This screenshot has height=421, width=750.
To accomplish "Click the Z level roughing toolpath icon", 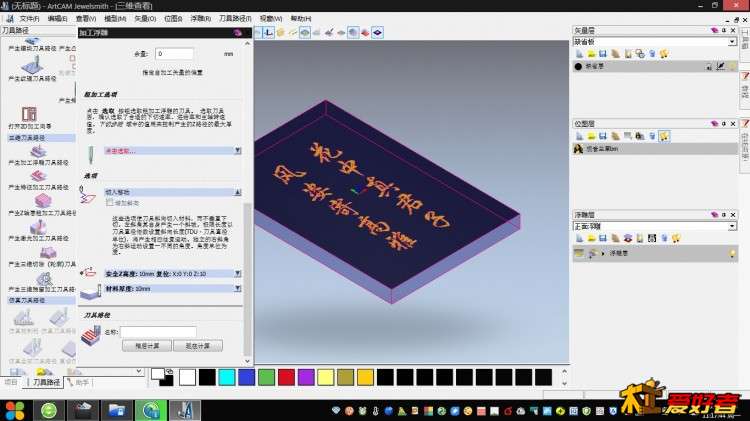I will point(42,201).
